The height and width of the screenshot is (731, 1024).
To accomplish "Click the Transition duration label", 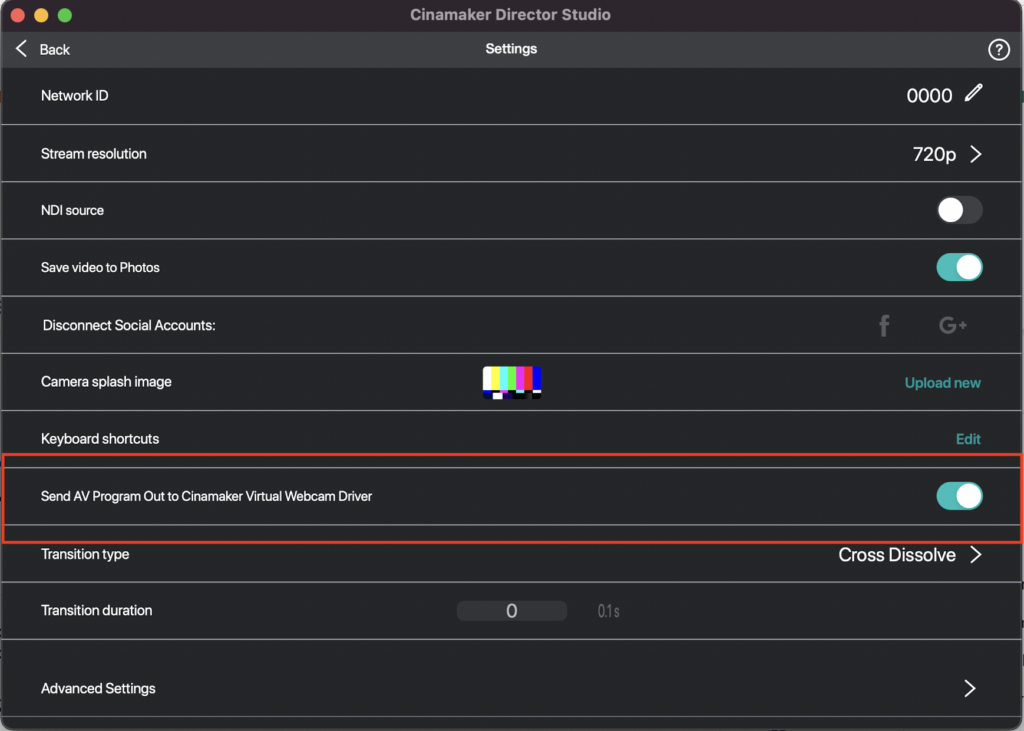I will click(97, 610).
